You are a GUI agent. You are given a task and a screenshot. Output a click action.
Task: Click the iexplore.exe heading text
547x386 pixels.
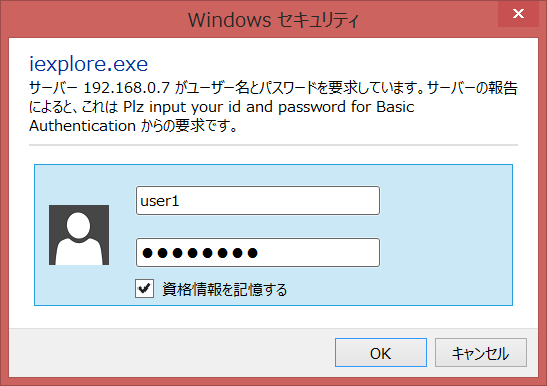(x=89, y=64)
